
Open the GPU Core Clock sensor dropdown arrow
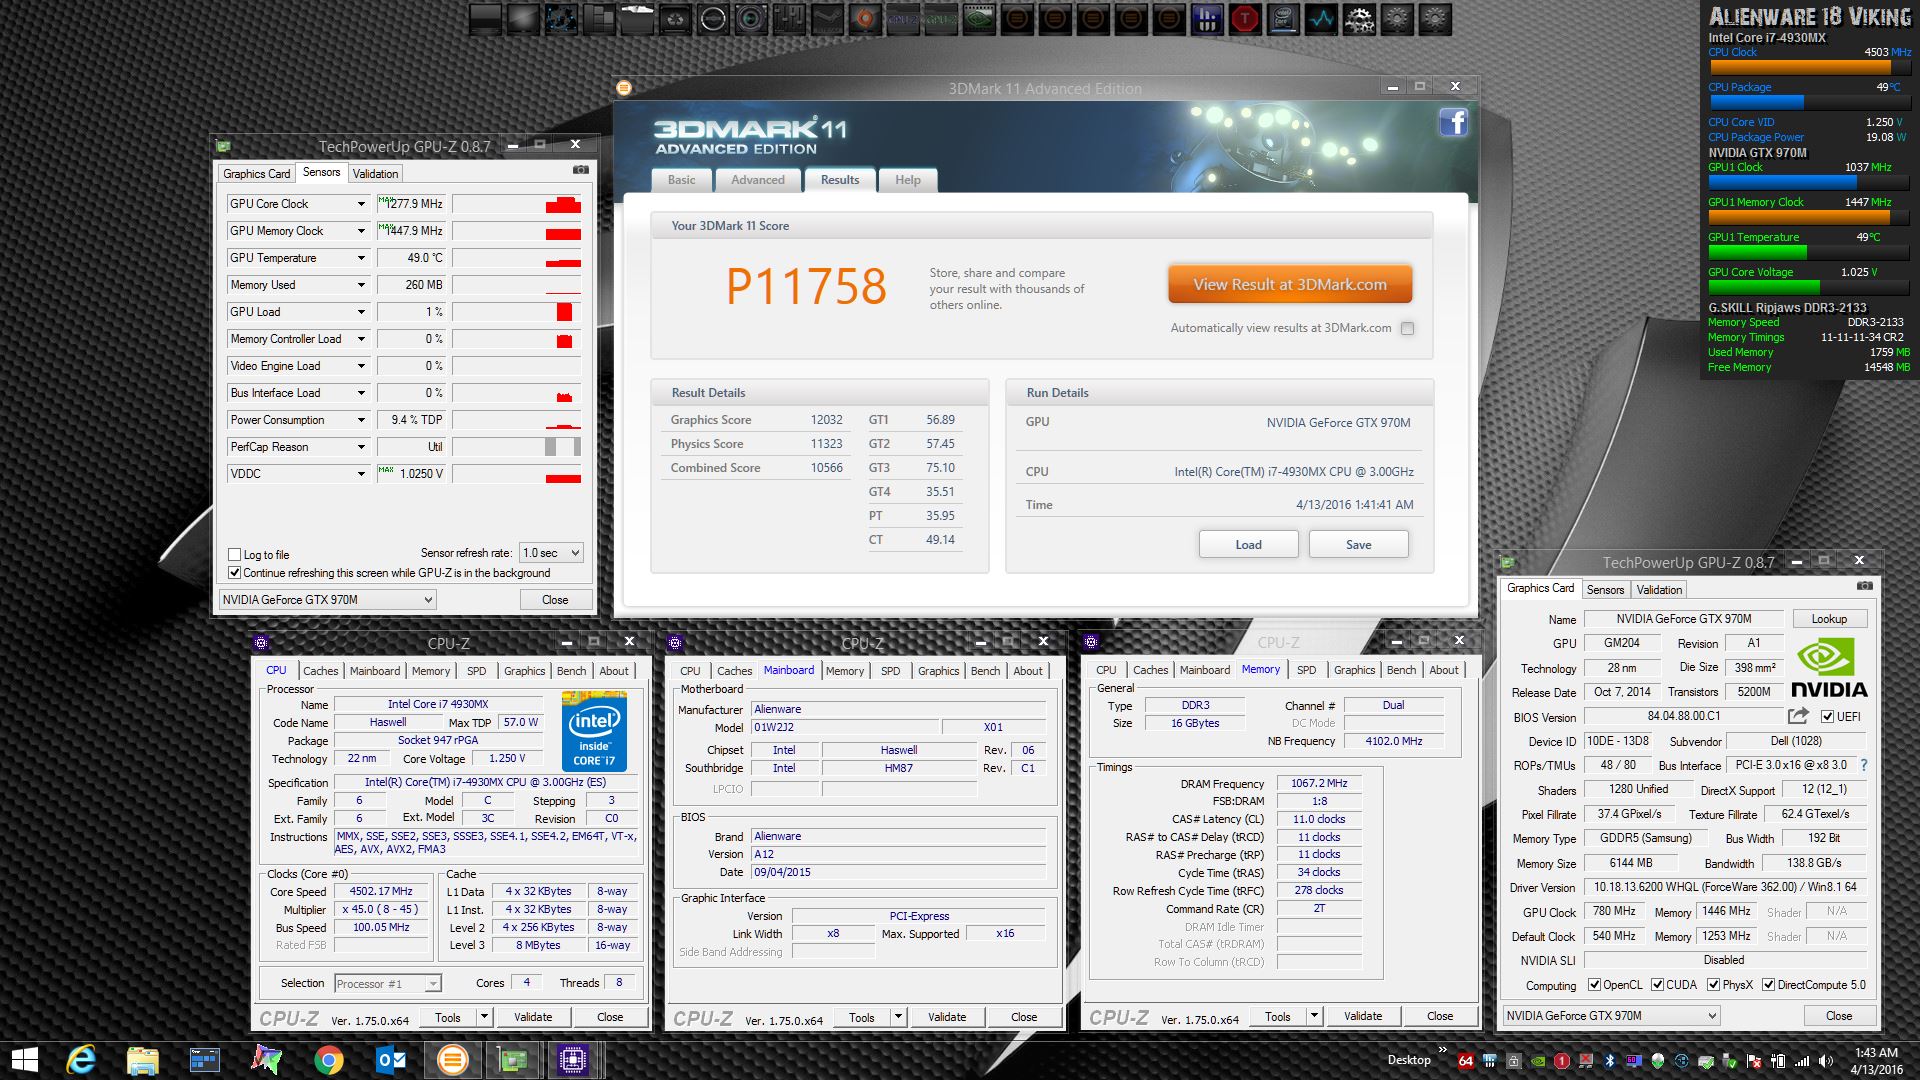click(x=361, y=204)
